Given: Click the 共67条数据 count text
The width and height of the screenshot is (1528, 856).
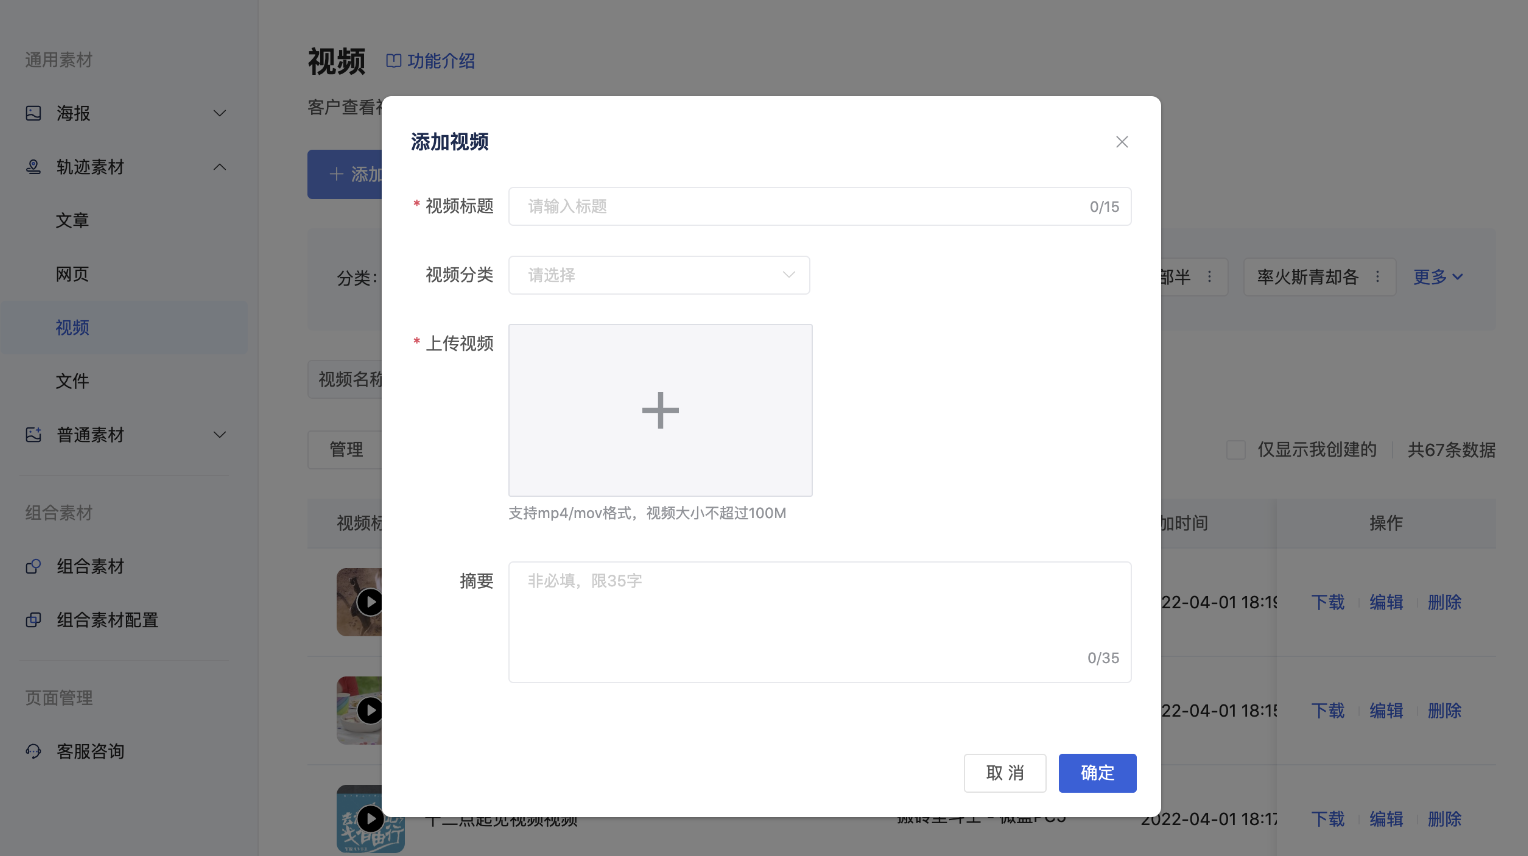Looking at the screenshot, I should 1451,450.
